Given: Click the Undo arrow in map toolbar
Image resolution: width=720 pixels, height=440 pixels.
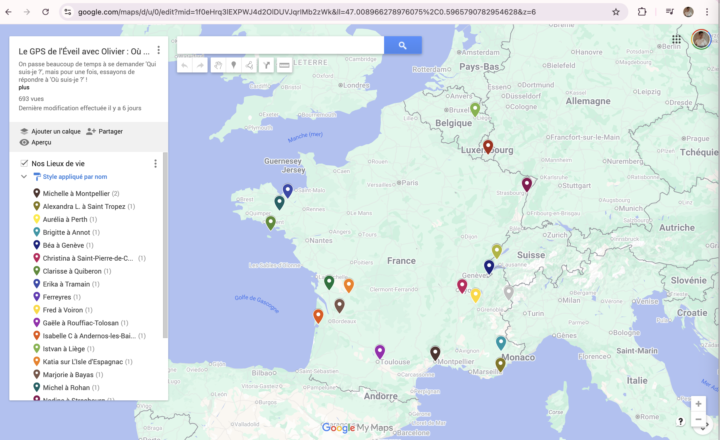Looking at the screenshot, I should [x=185, y=65].
